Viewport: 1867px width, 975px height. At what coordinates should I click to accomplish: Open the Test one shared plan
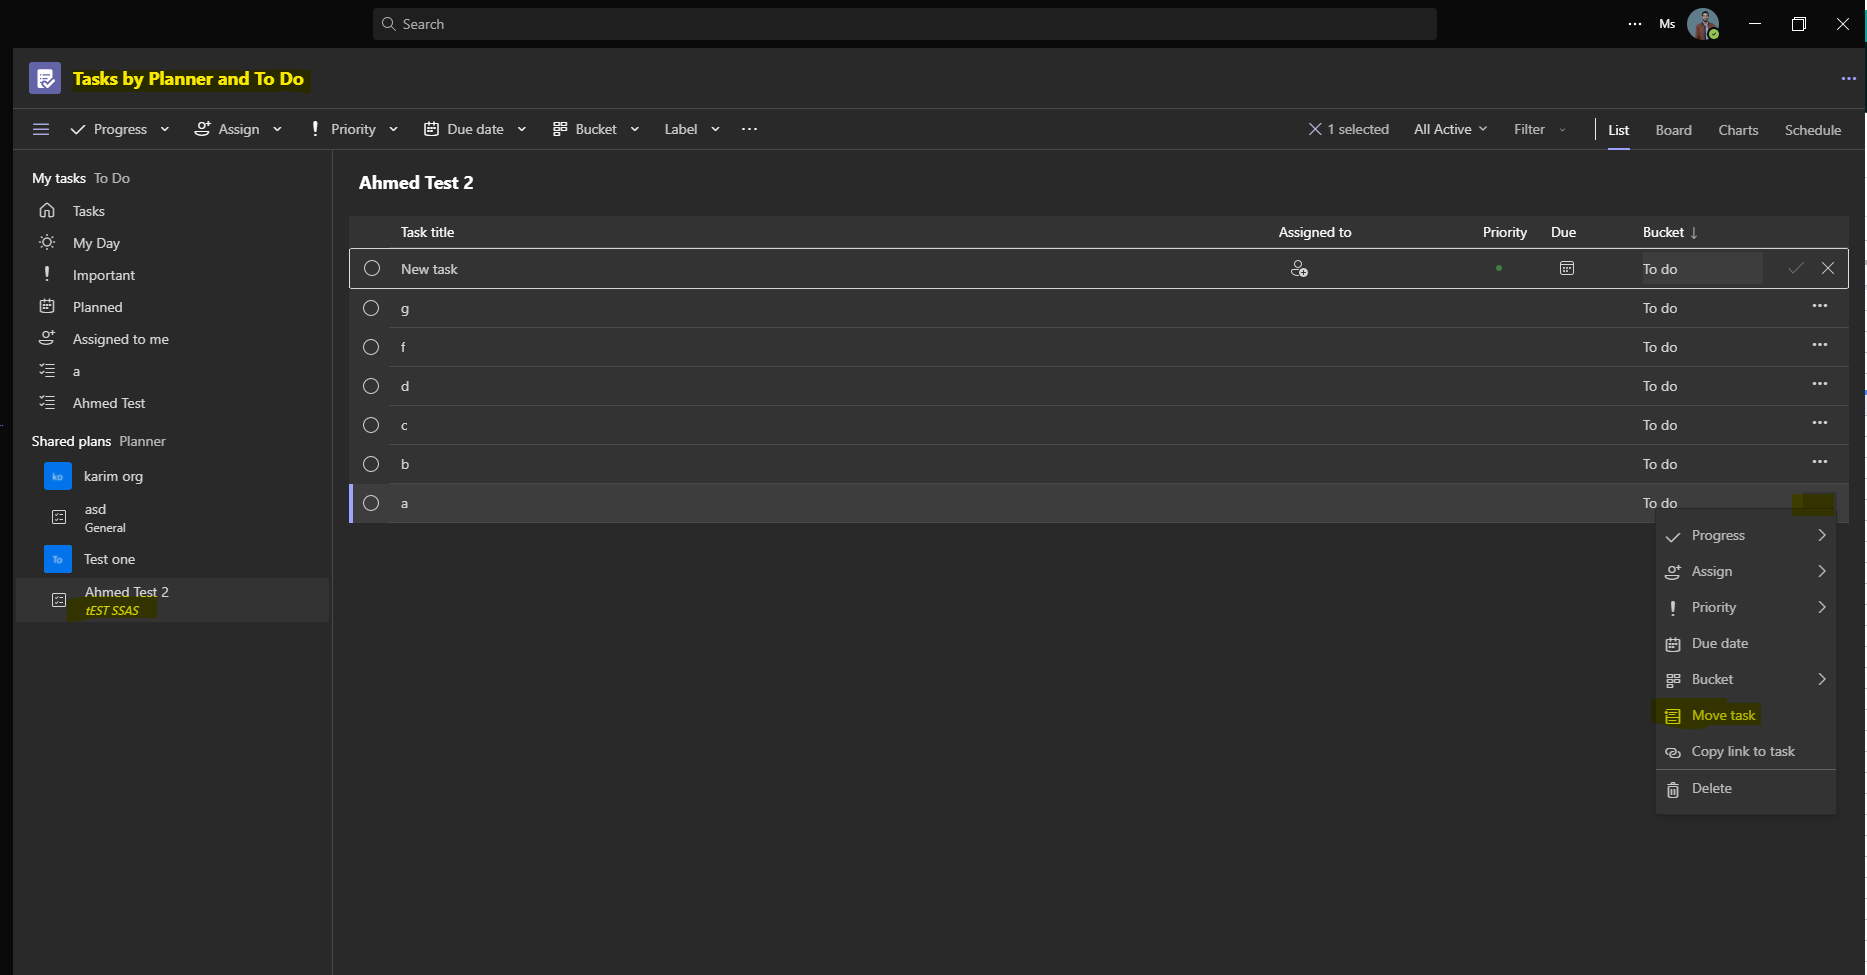[x=109, y=559]
